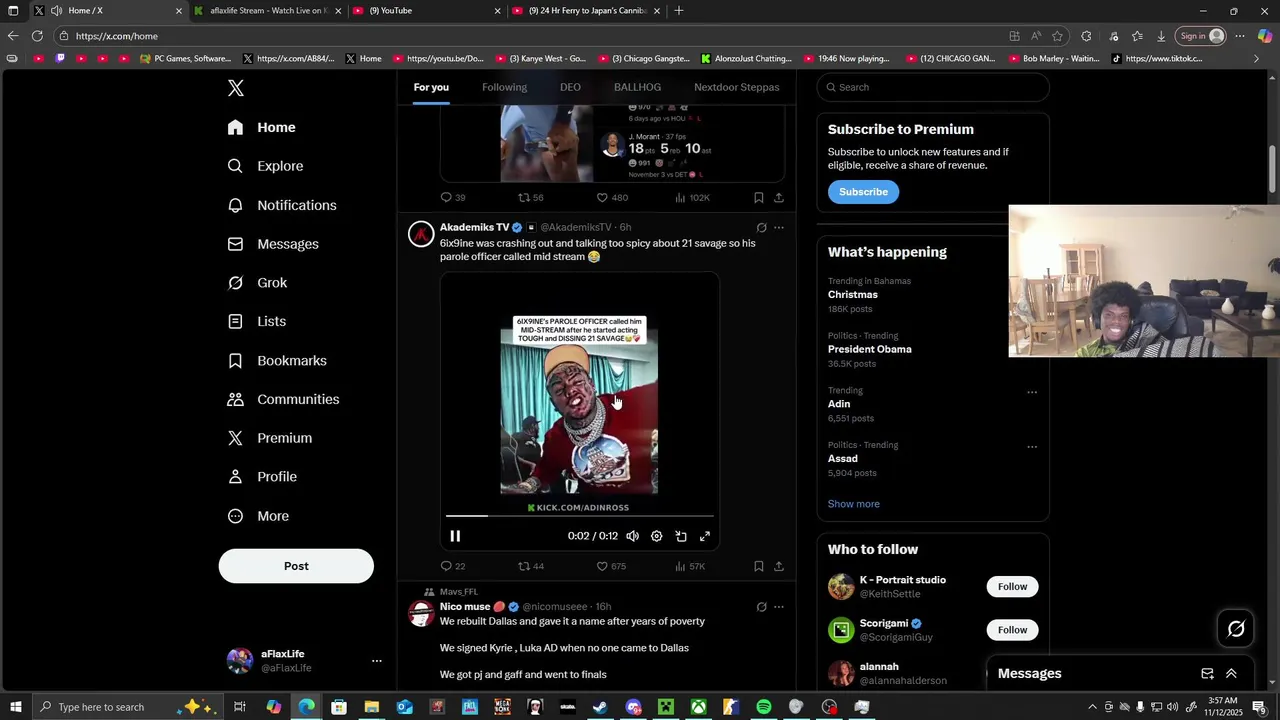This screenshot has width=1280, height=720.
Task: Switch to the DEO tab
Action: click(570, 87)
